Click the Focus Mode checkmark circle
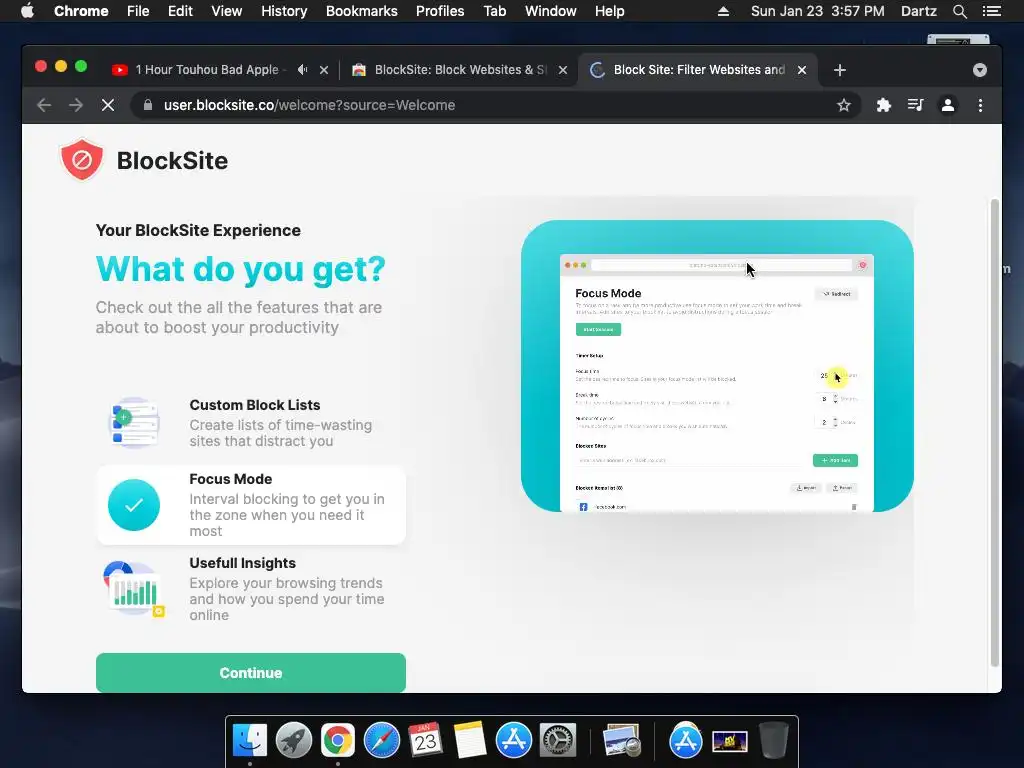Viewport: 1024px width, 768px height. 134,505
